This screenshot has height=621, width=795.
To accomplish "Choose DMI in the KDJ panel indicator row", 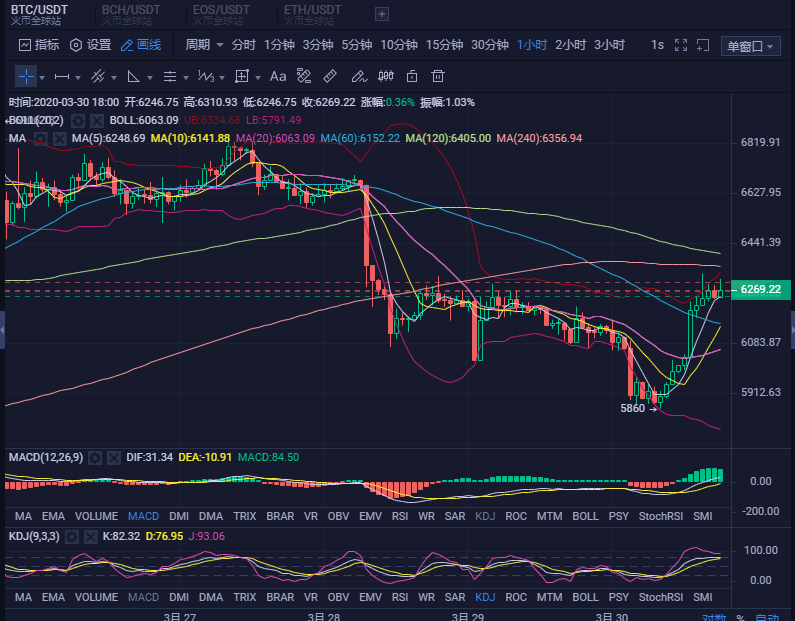I will pyautogui.click(x=179, y=598).
